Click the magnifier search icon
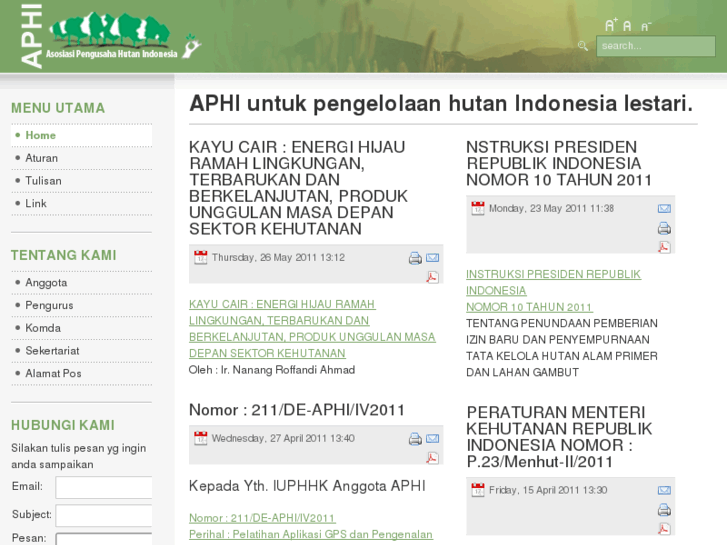This screenshot has width=727, height=545. (x=583, y=45)
